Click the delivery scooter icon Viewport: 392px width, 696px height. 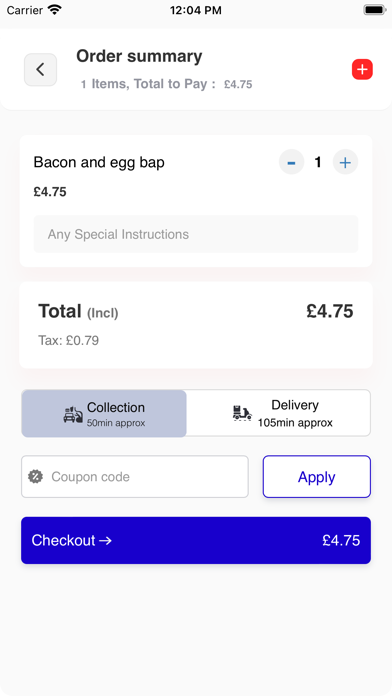click(242, 413)
